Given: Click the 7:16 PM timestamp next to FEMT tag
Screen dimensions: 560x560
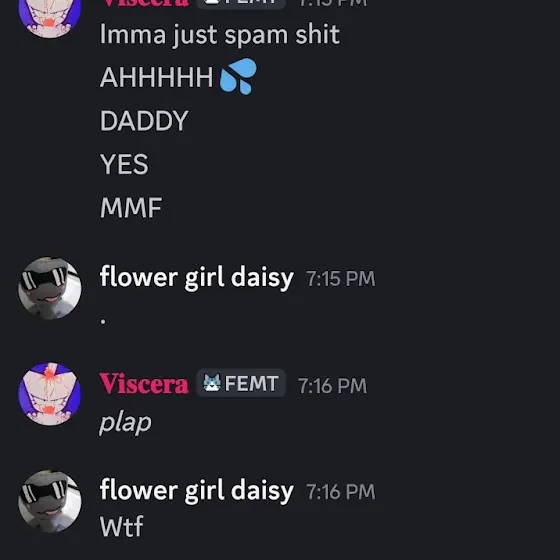Looking at the screenshot, I should [332, 386].
